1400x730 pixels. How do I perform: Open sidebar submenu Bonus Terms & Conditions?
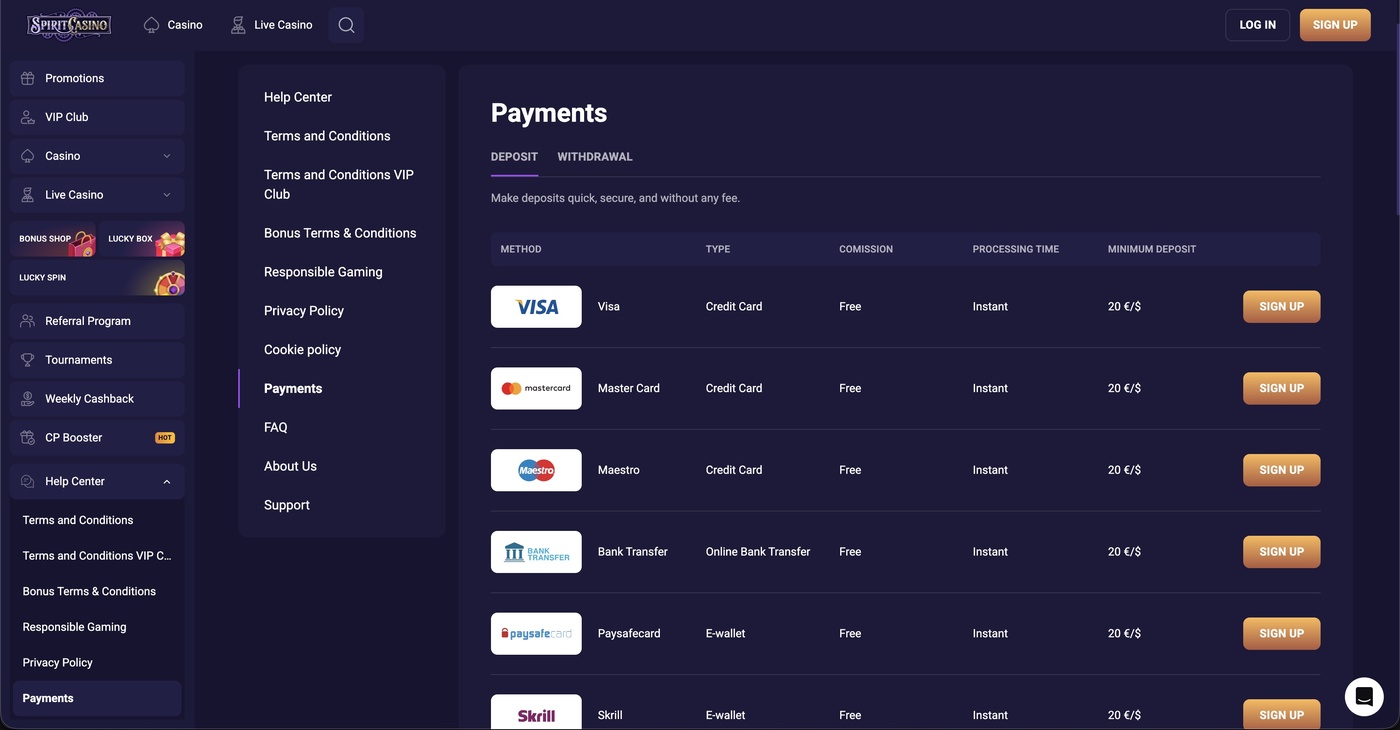[x=89, y=592]
